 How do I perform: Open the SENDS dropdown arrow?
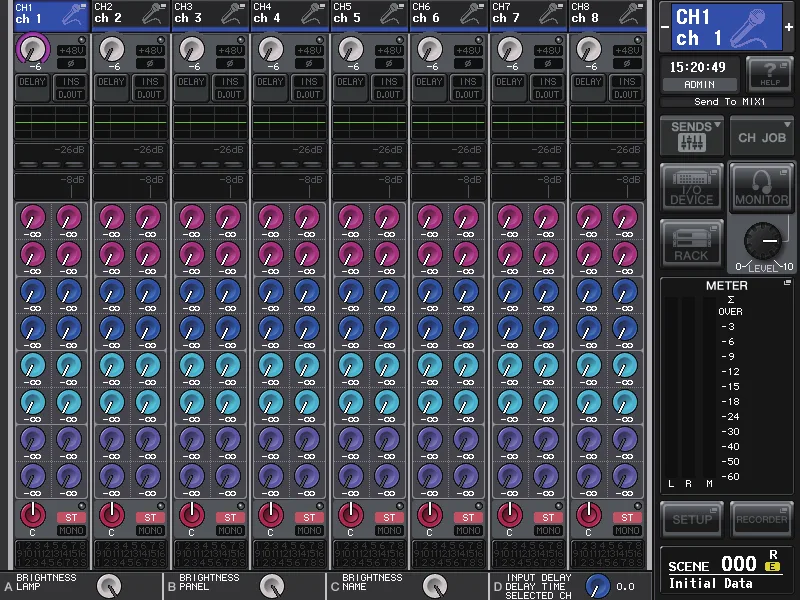tap(717, 124)
